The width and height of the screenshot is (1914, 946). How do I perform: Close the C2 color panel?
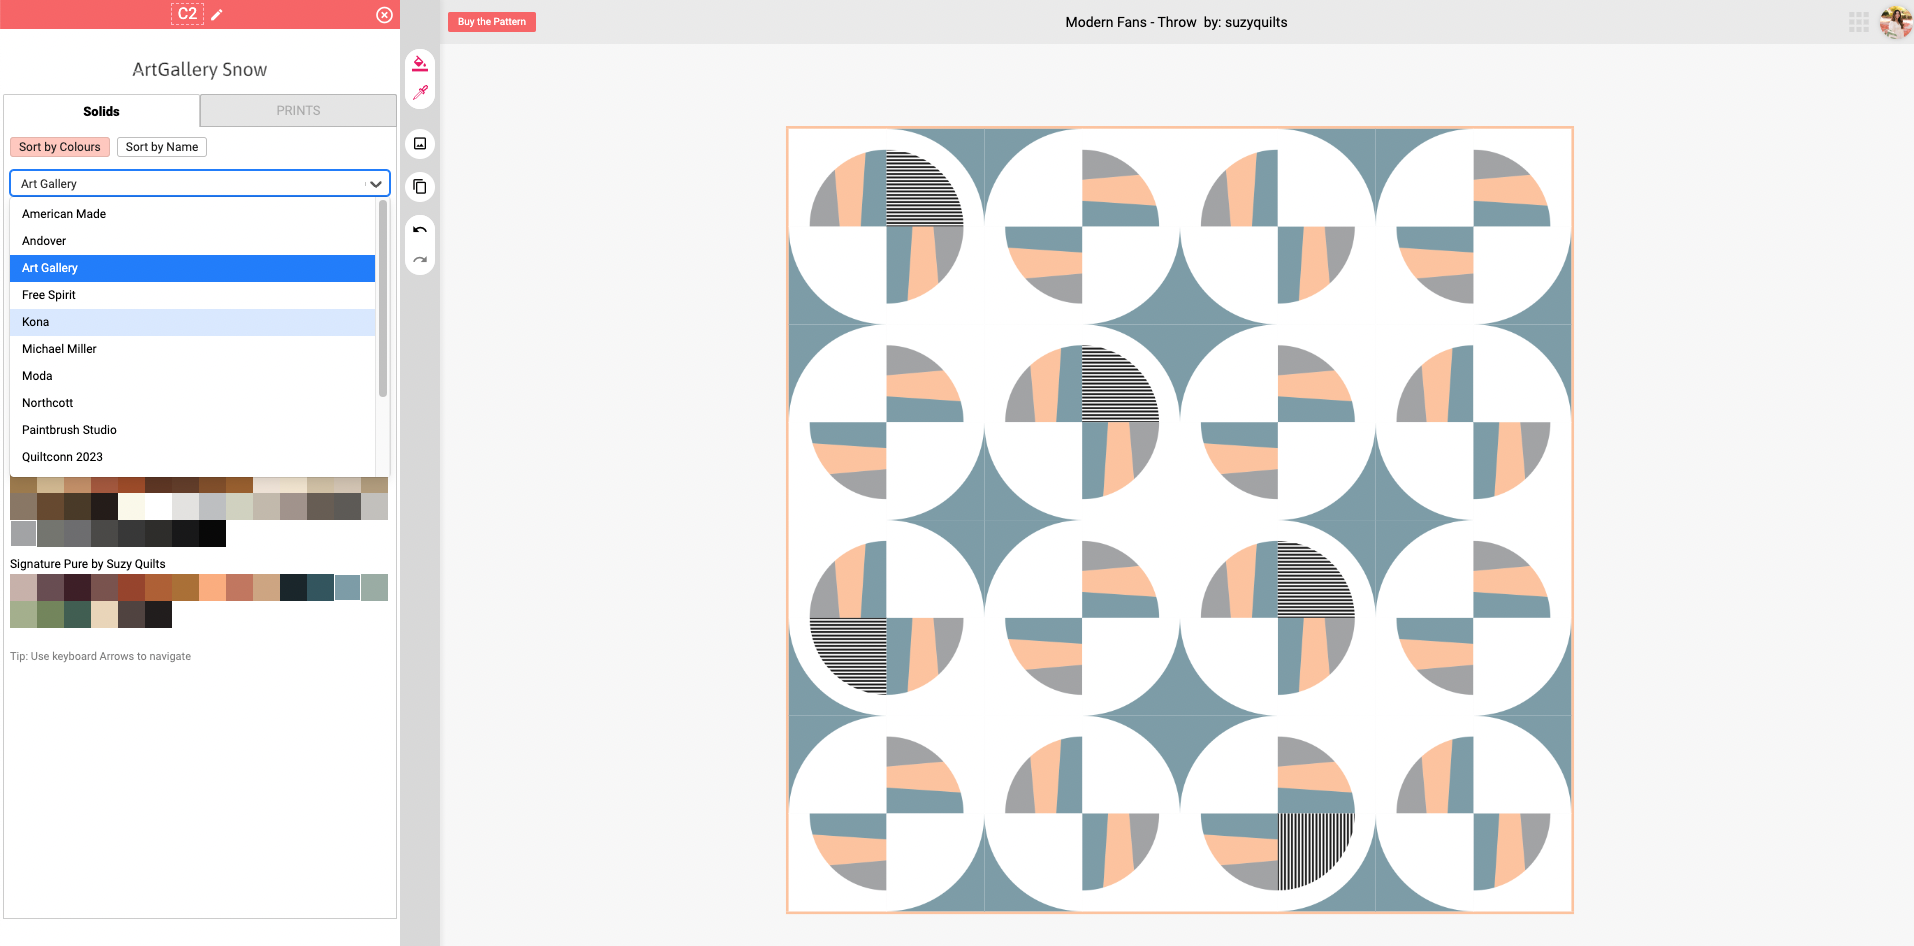pyautogui.click(x=384, y=15)
